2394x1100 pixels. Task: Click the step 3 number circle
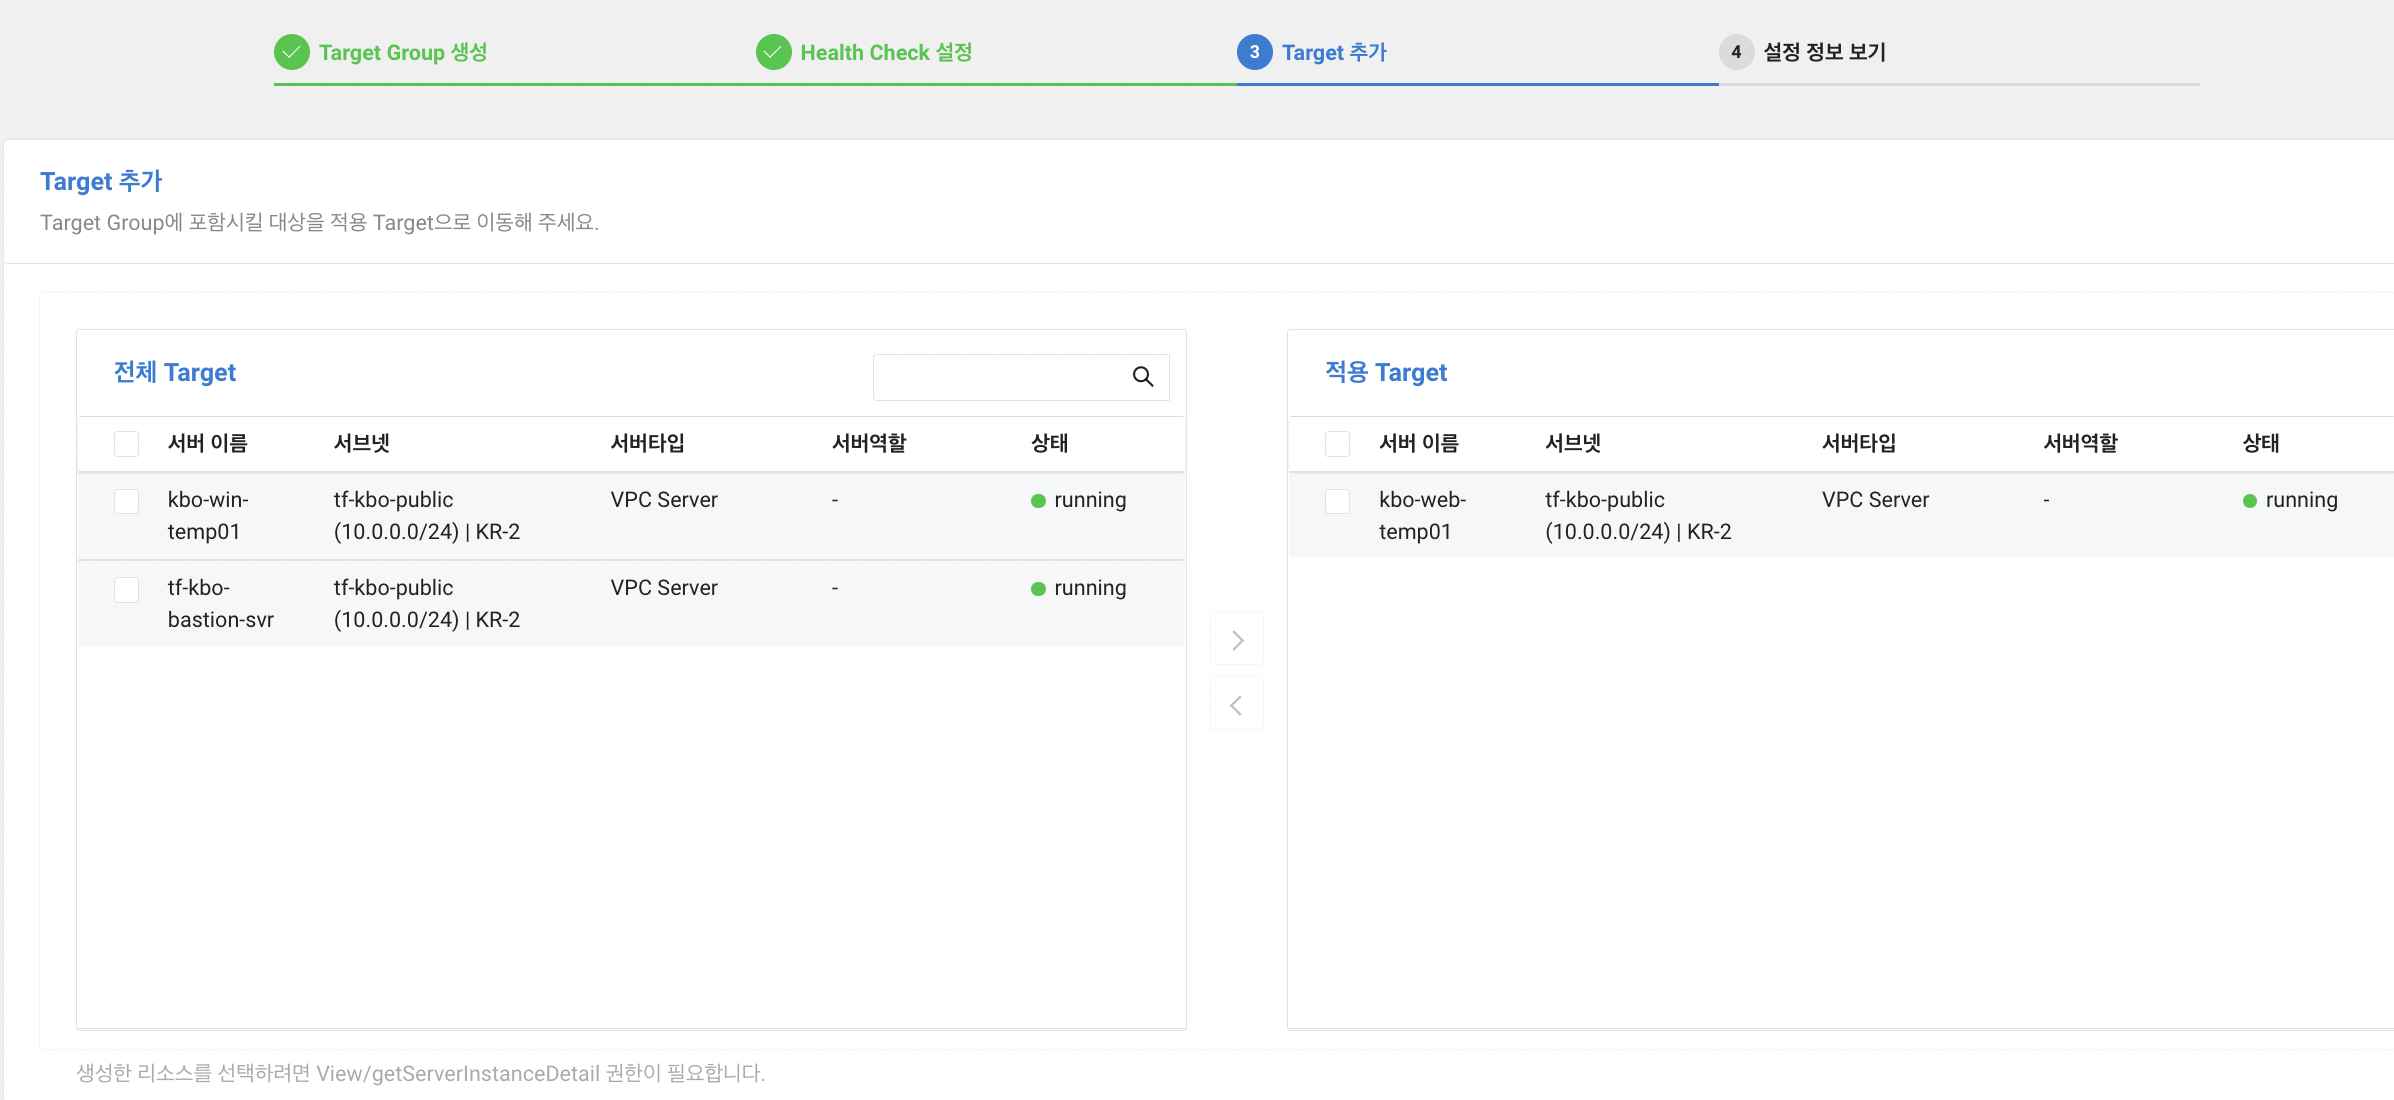point(1254,52)
